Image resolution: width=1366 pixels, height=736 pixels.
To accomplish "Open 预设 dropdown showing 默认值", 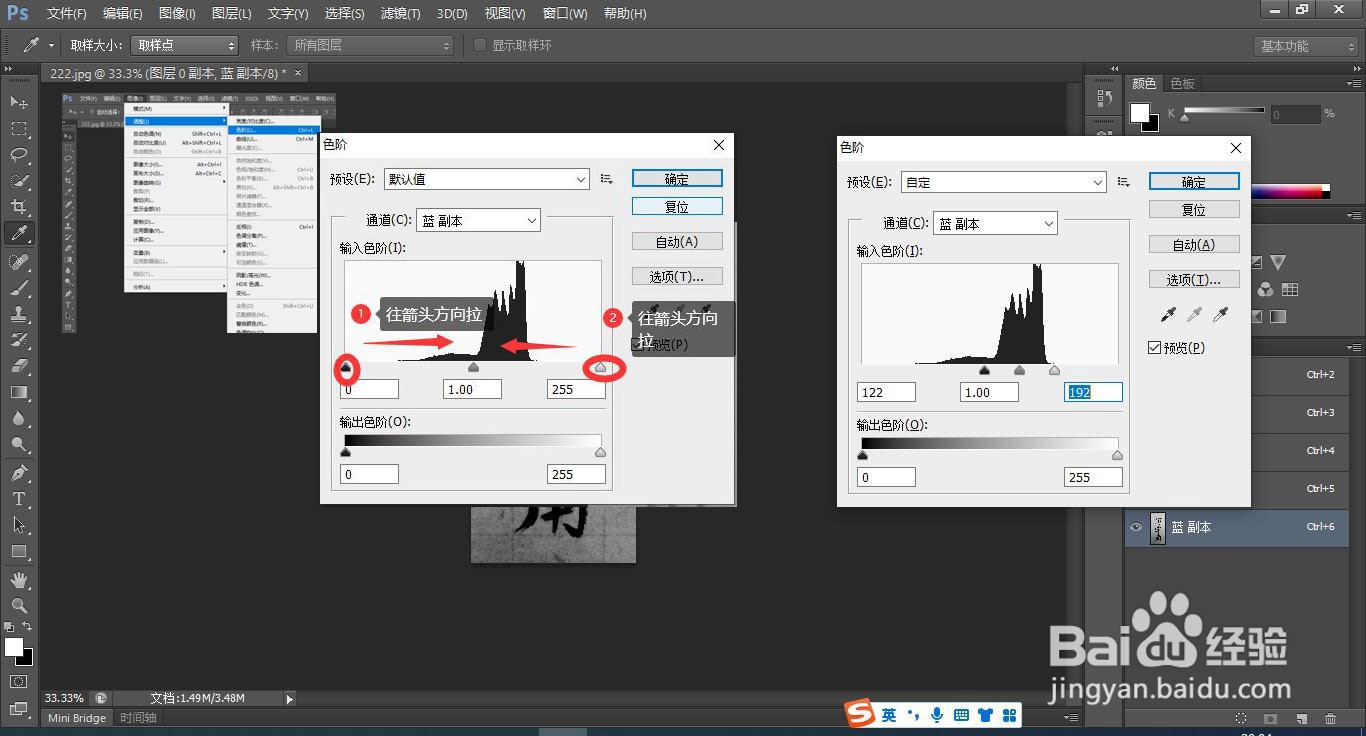I will (x=486, y=179).
